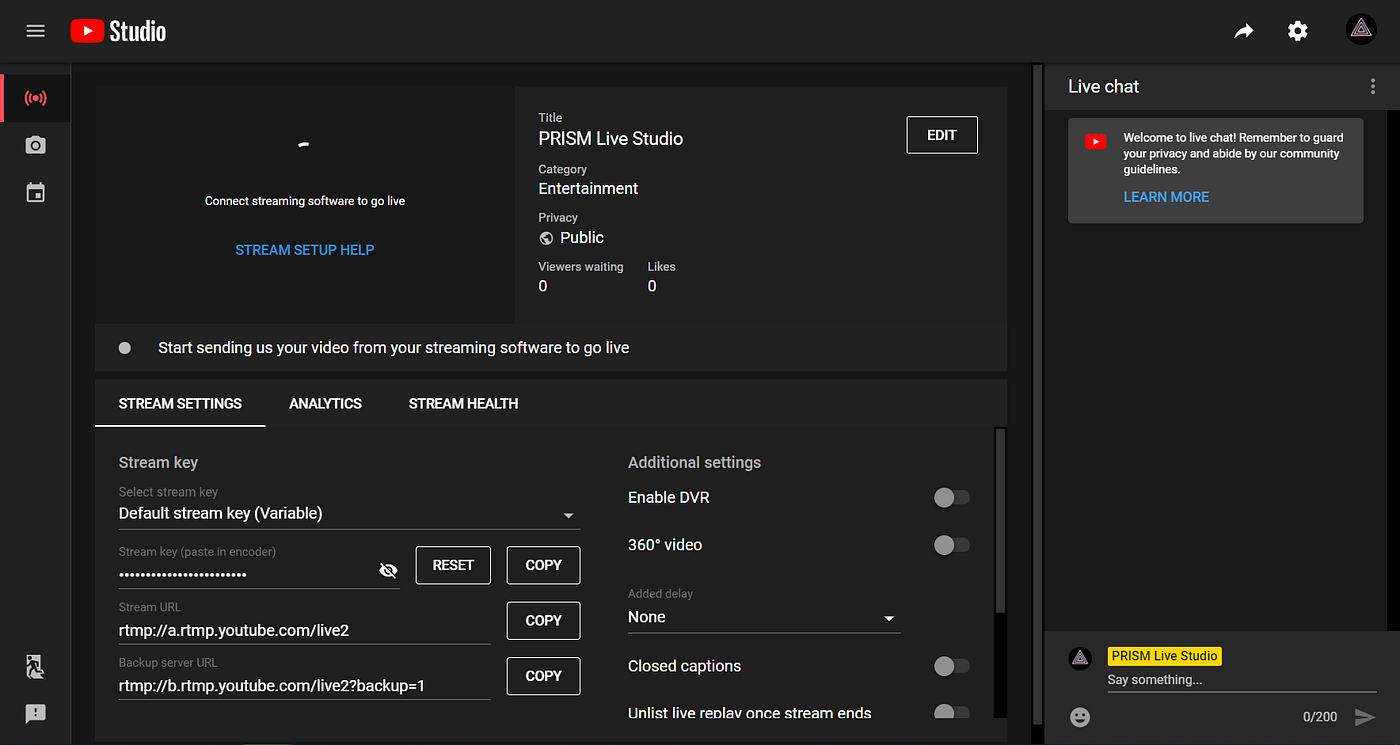Click the share arrow icon in header
The image size is (1400, 745).
point(1243,31)
